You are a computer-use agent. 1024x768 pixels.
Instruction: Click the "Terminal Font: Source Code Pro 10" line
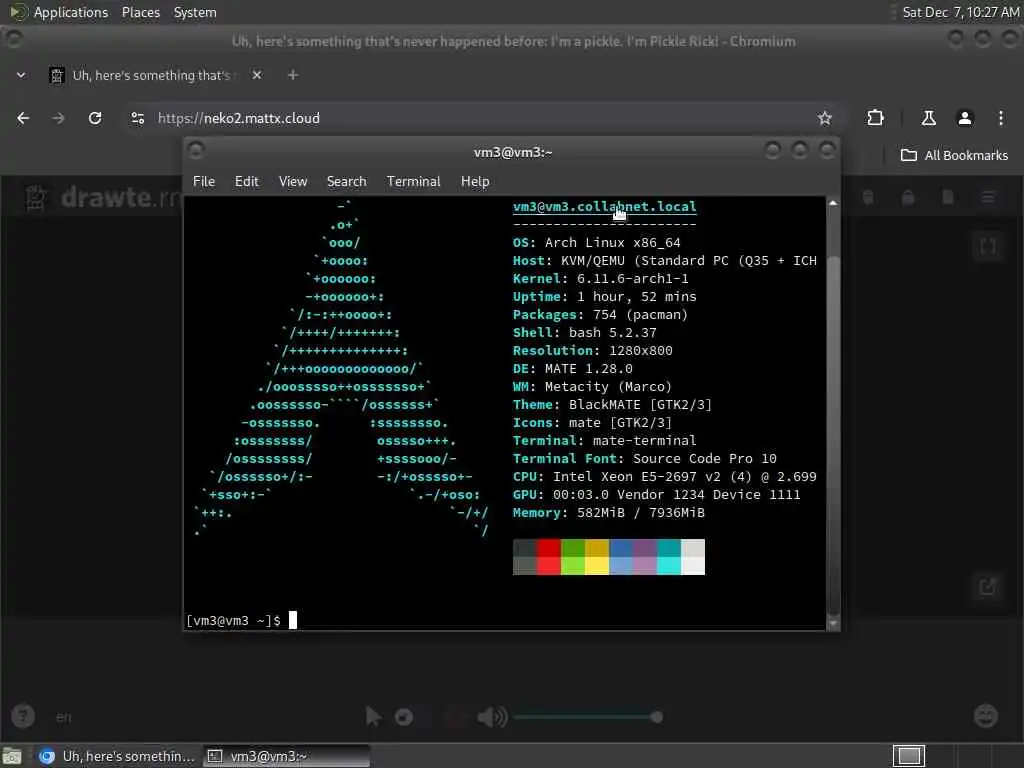pos(645,458)
